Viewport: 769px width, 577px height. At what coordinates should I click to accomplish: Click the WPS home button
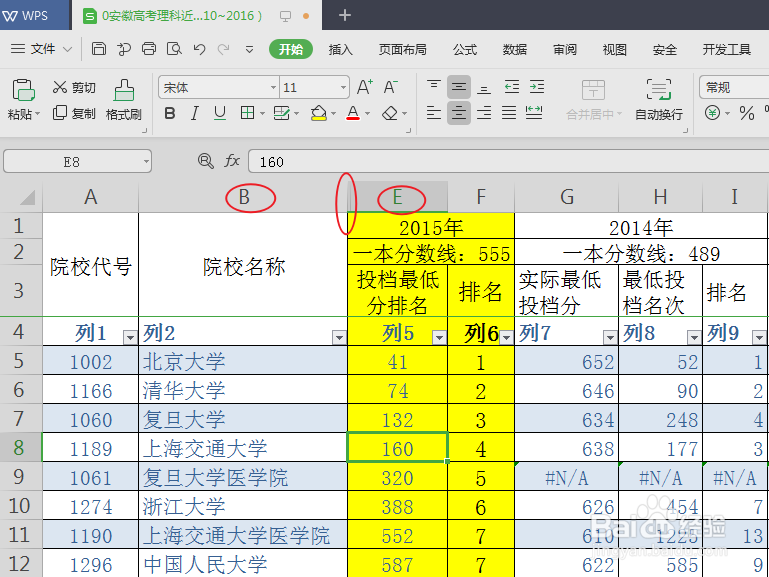[x=34, y=15]
